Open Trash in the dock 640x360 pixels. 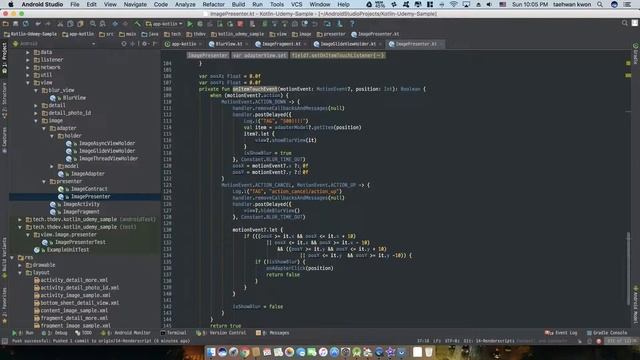coord(429,352)
